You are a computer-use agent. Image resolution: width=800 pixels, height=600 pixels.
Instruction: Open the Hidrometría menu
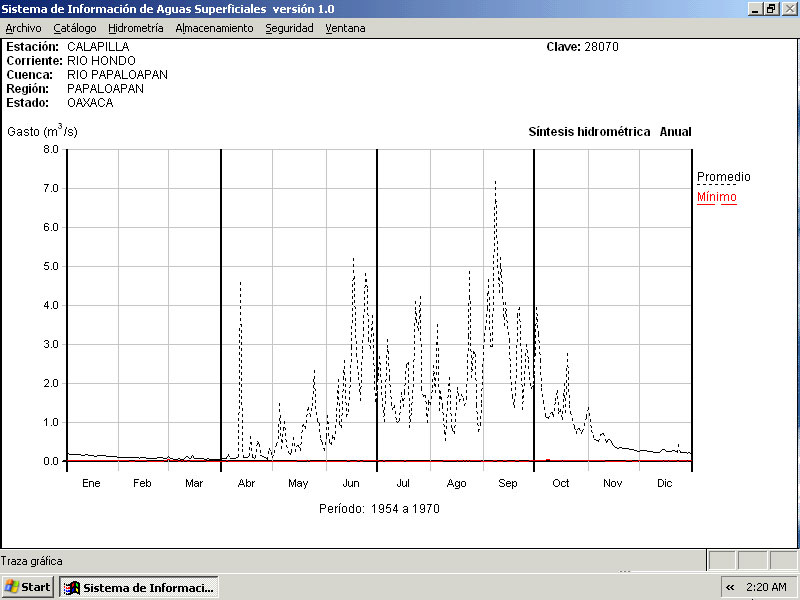pos(135,28)
